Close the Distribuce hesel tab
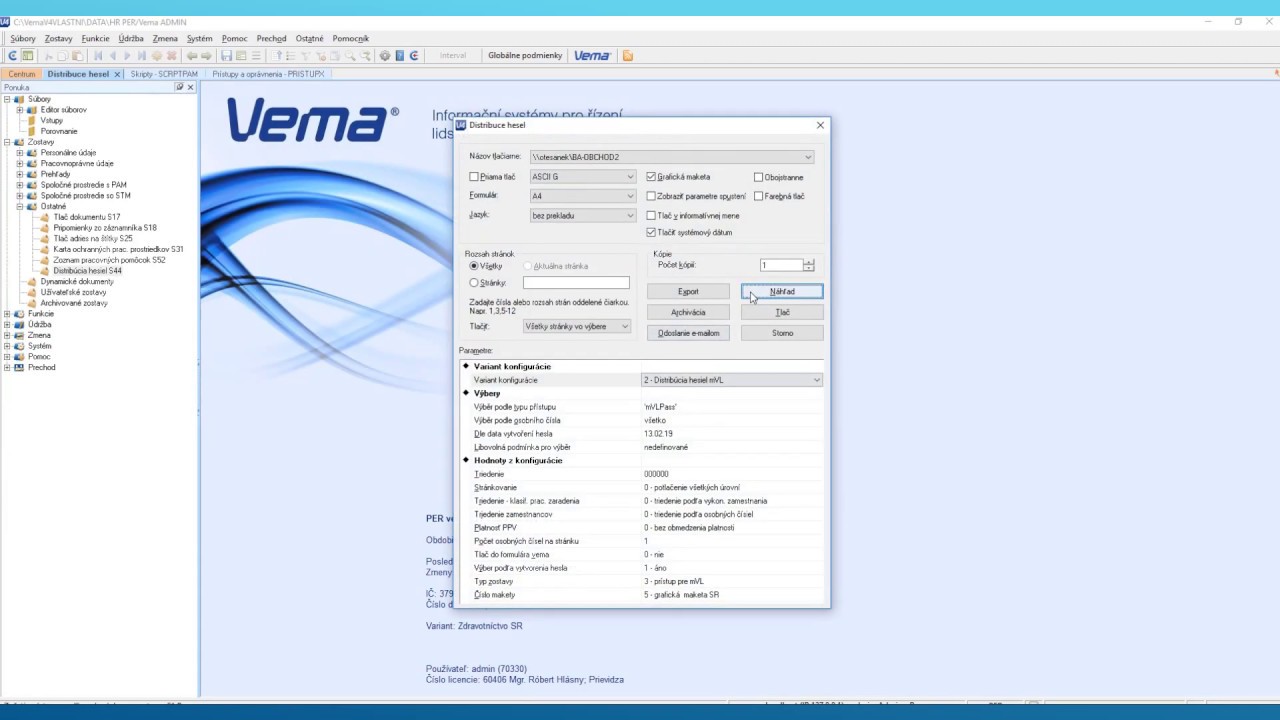1280x720 pixels. (x=117, y=74)
